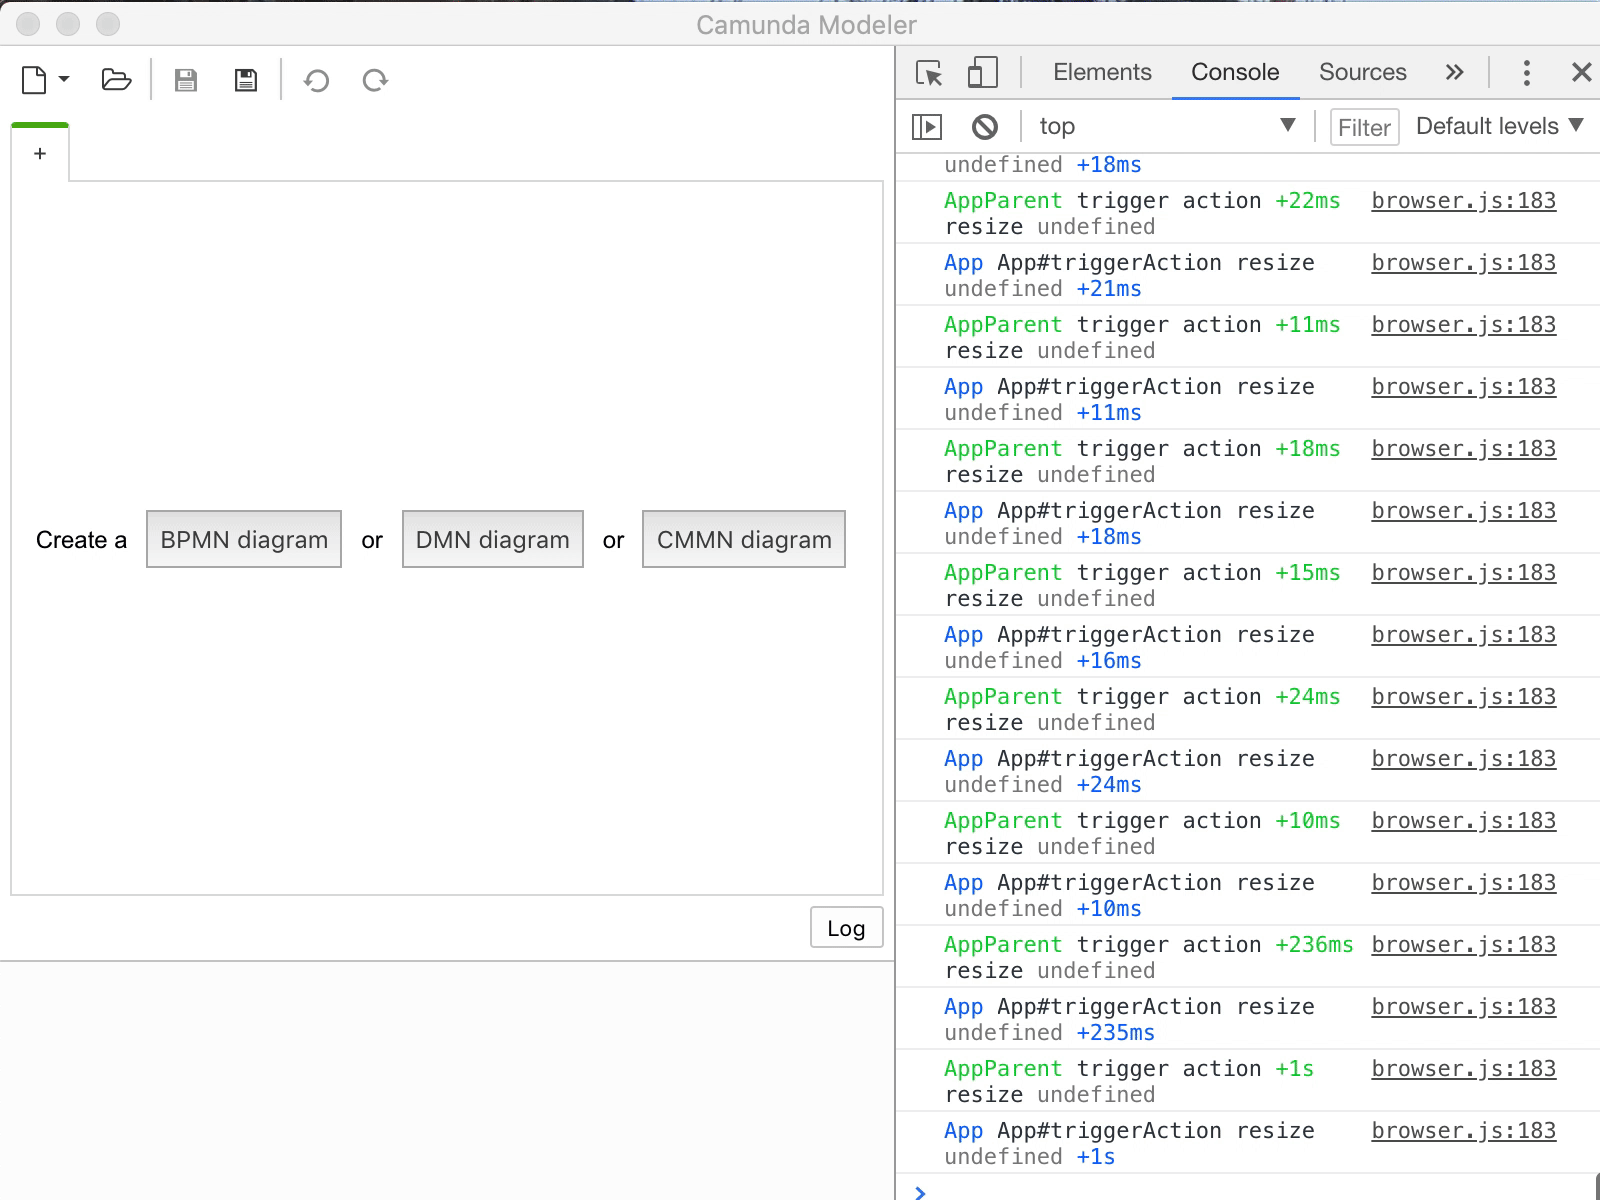
Task: Select the blue "+21ms" timing text
Action: tap(1109, 288)
